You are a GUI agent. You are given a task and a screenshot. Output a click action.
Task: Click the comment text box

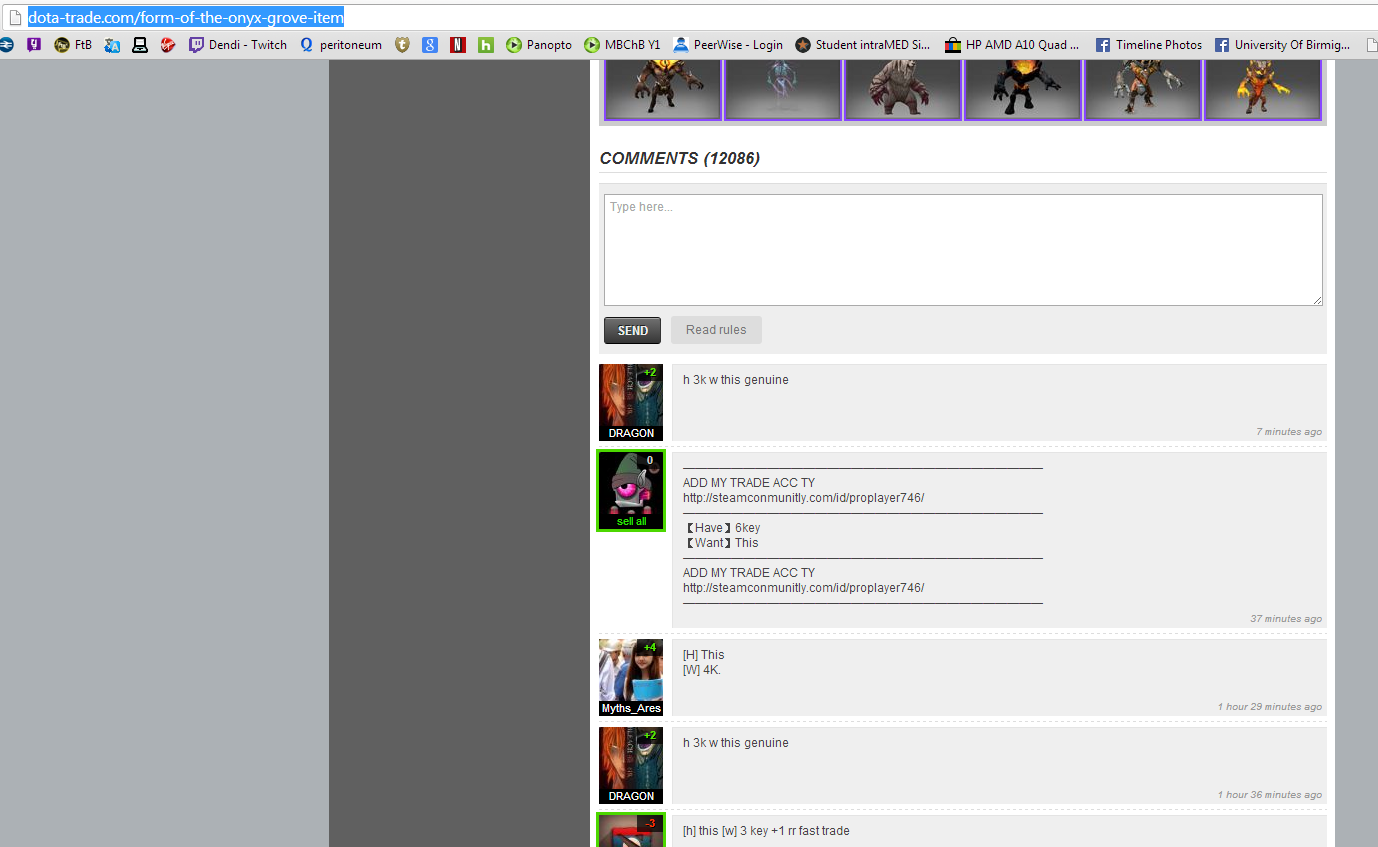[x=963, y=250]
